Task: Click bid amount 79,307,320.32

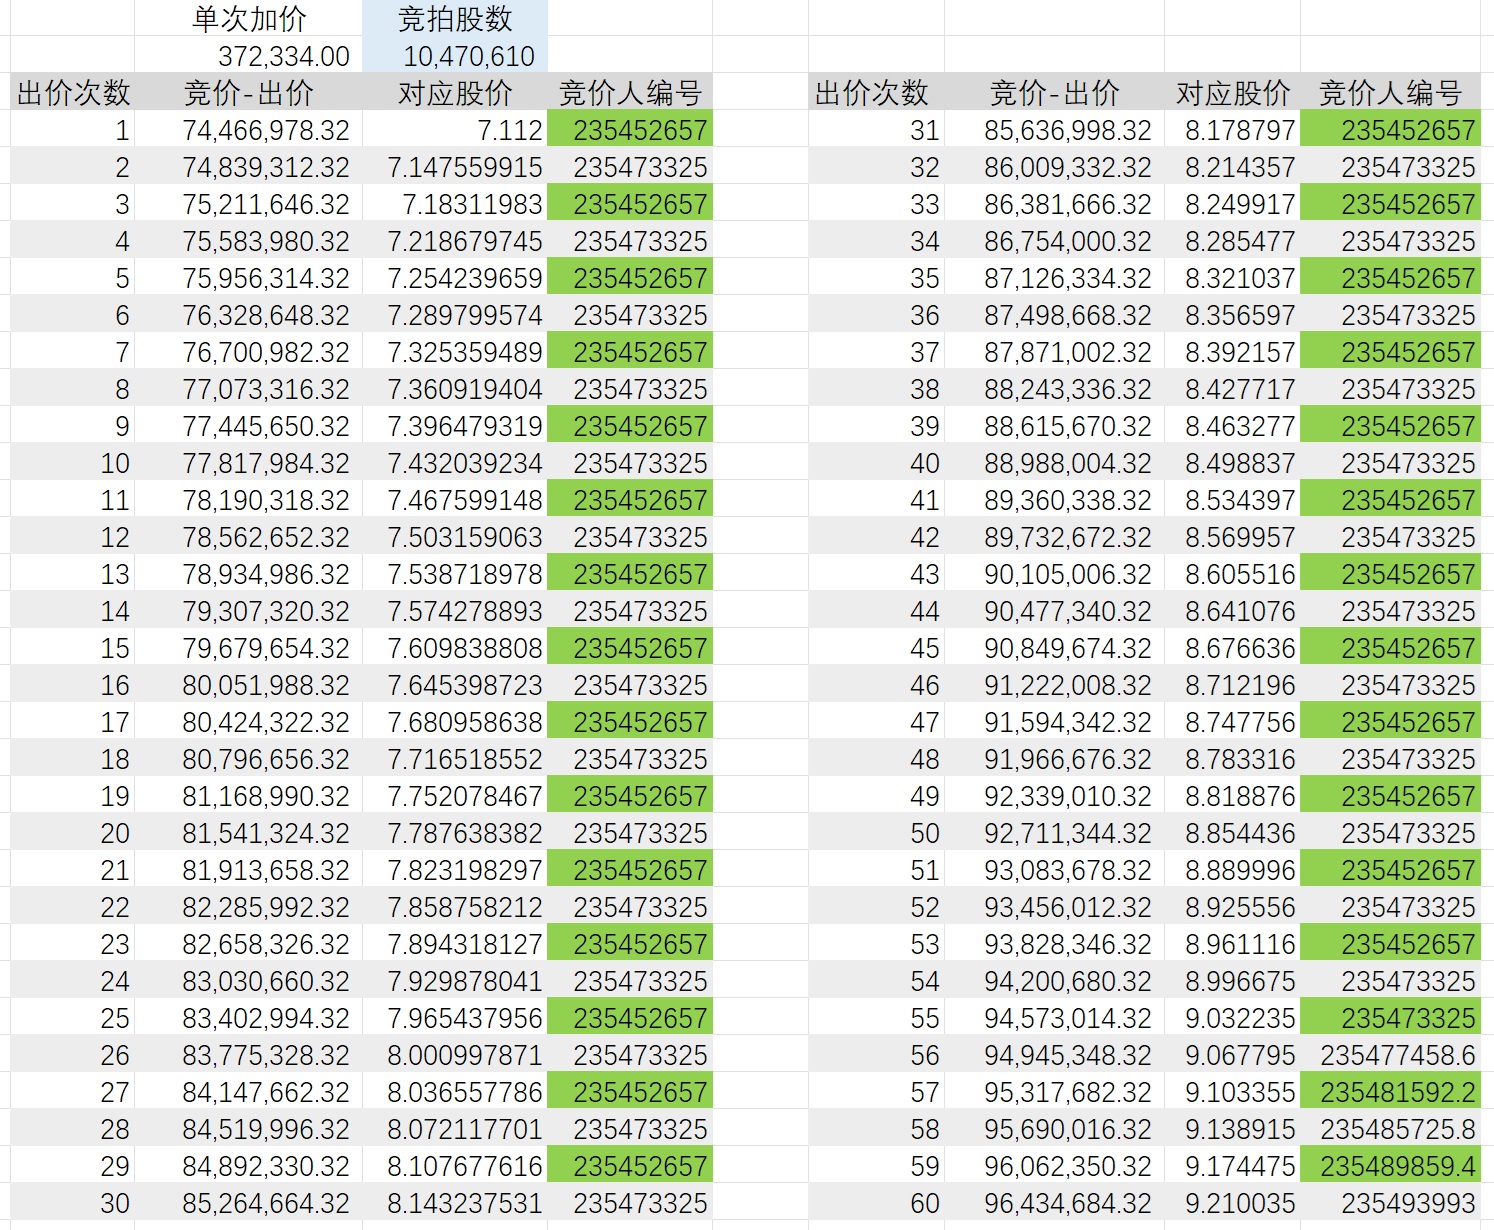Action: tap(248, 611)
